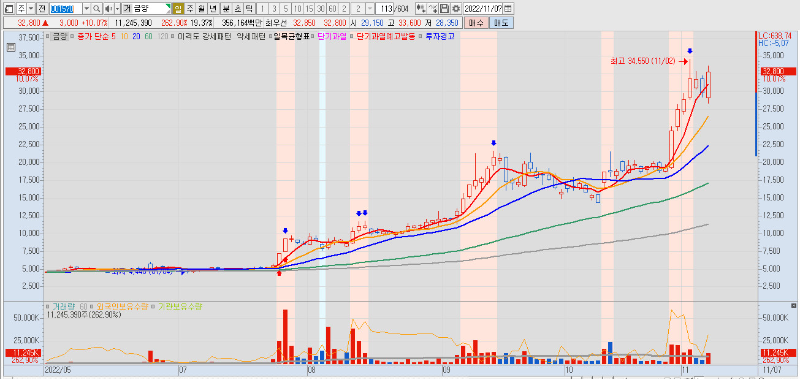Toggle the red 단기과열예고발동 legend marker

pyautogui.click(x=352, y=37)
